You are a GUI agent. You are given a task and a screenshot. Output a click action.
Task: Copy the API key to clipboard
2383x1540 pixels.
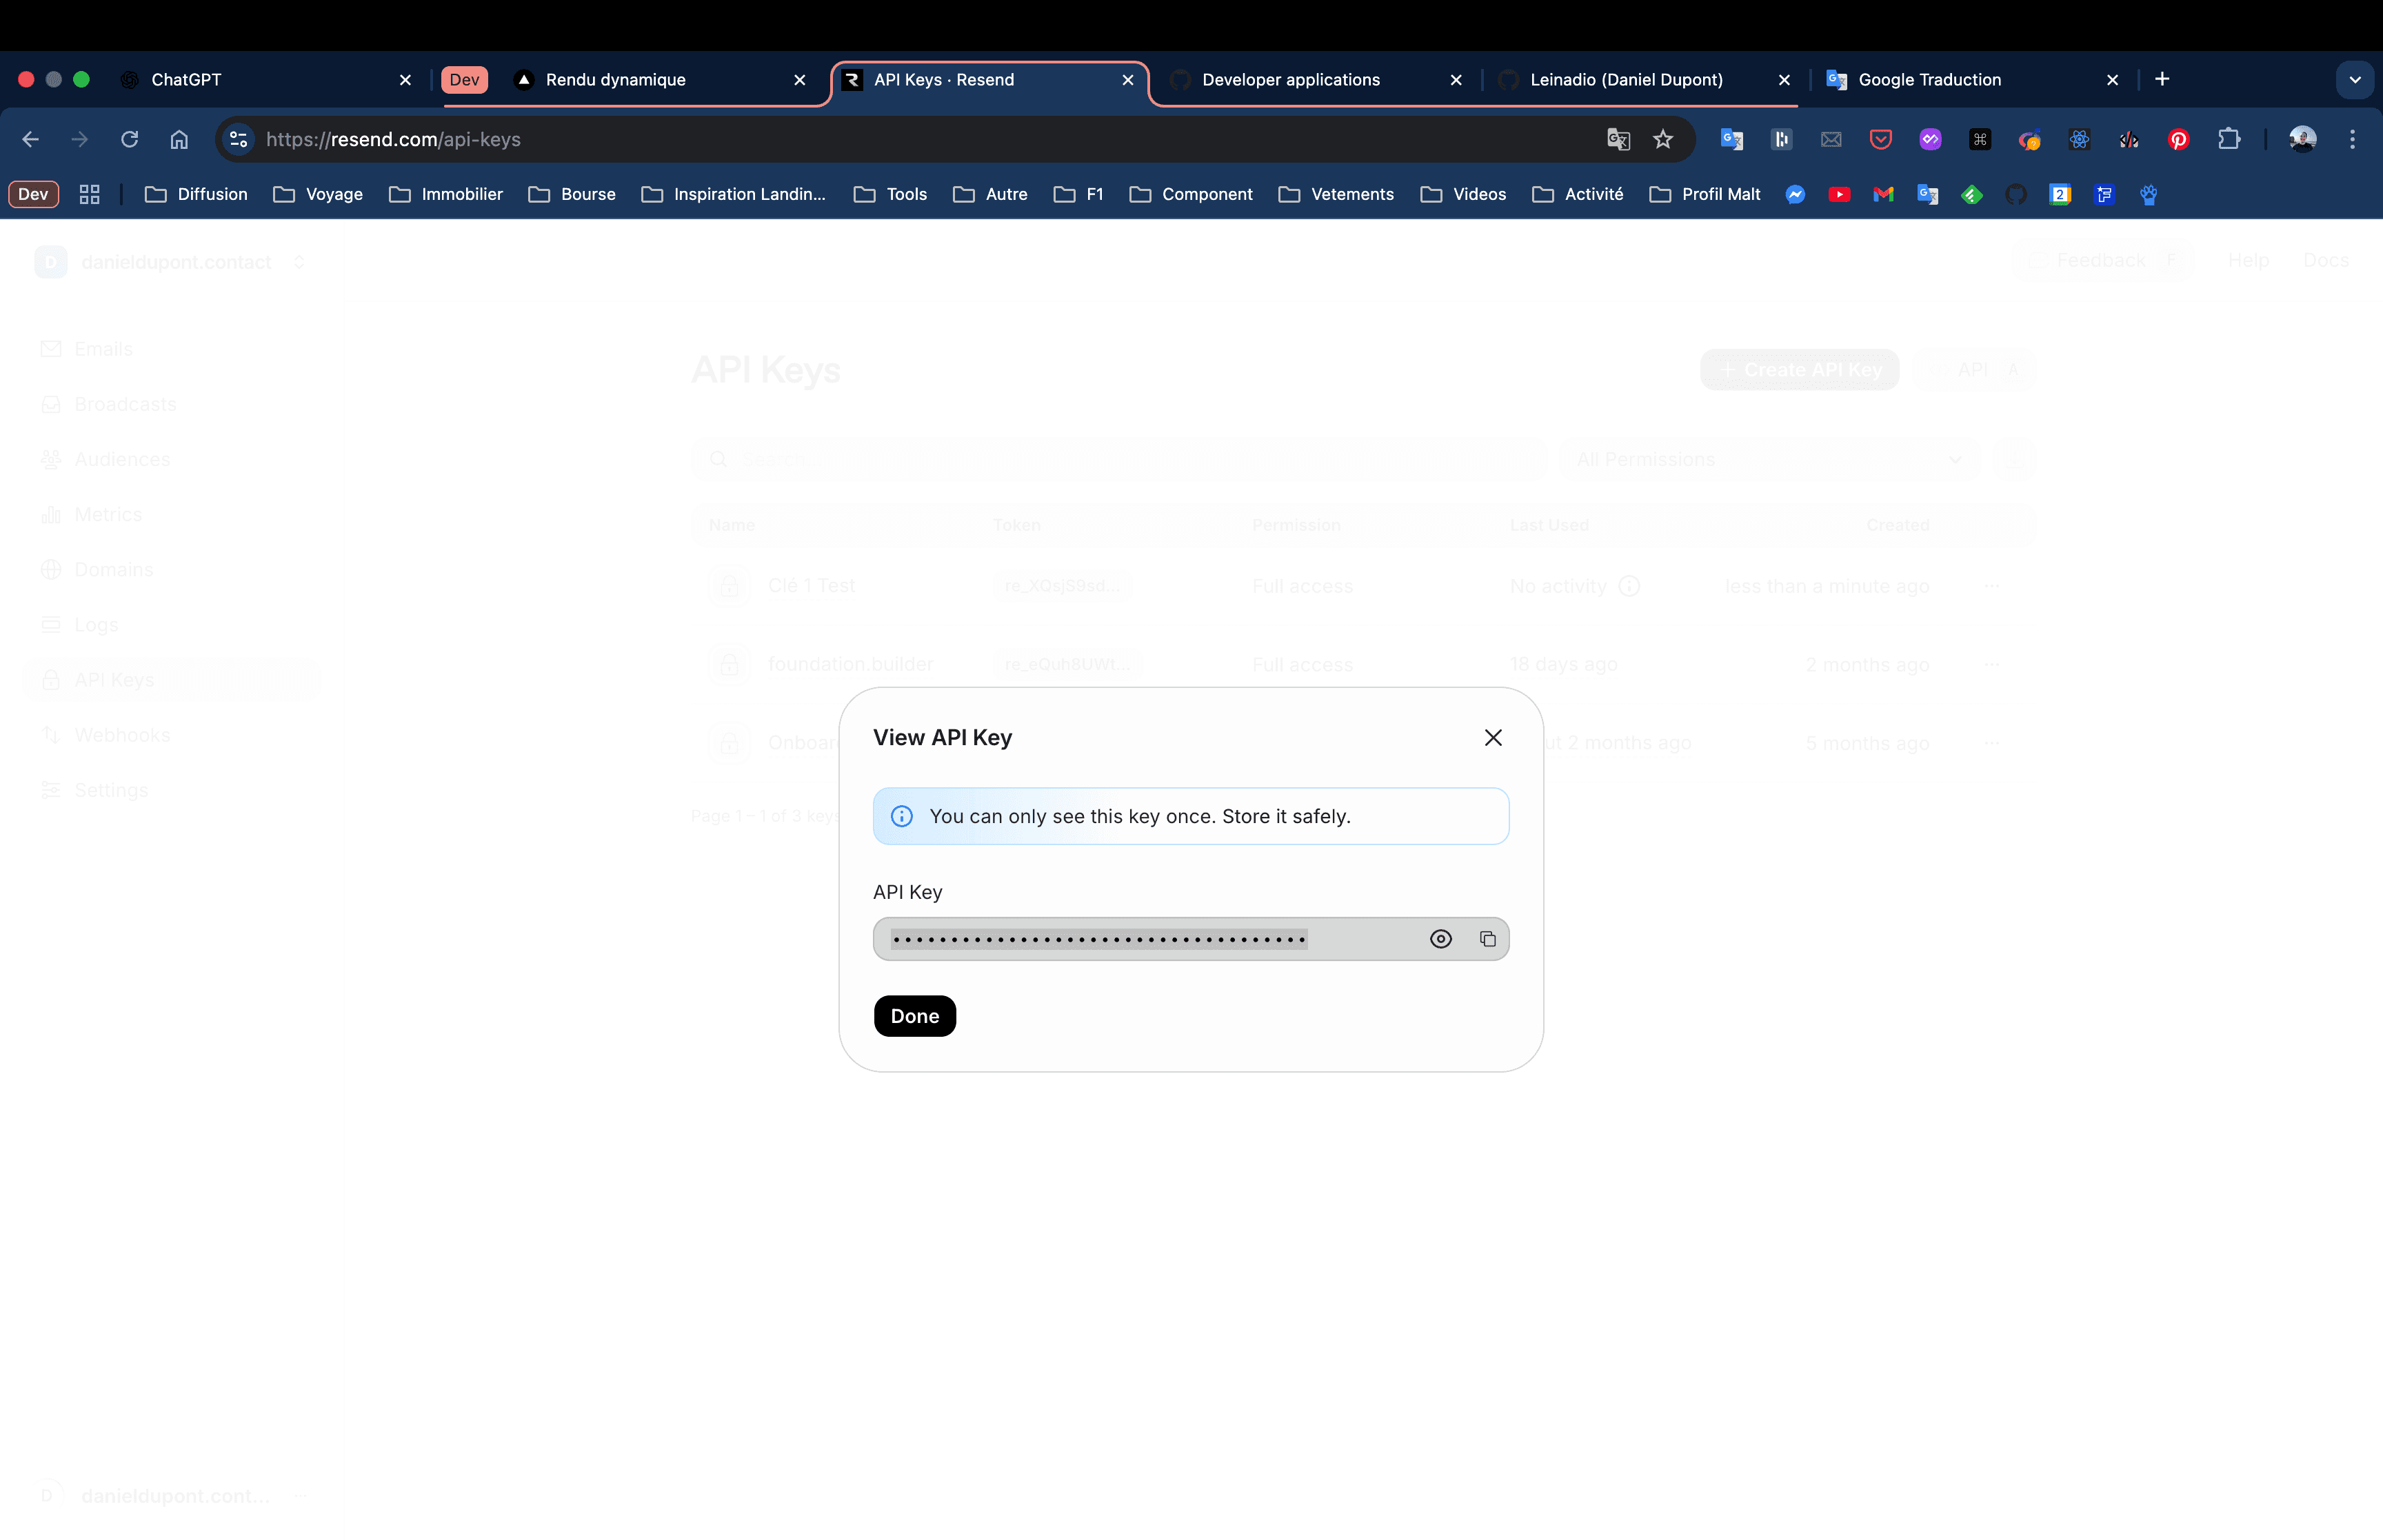1487,939
